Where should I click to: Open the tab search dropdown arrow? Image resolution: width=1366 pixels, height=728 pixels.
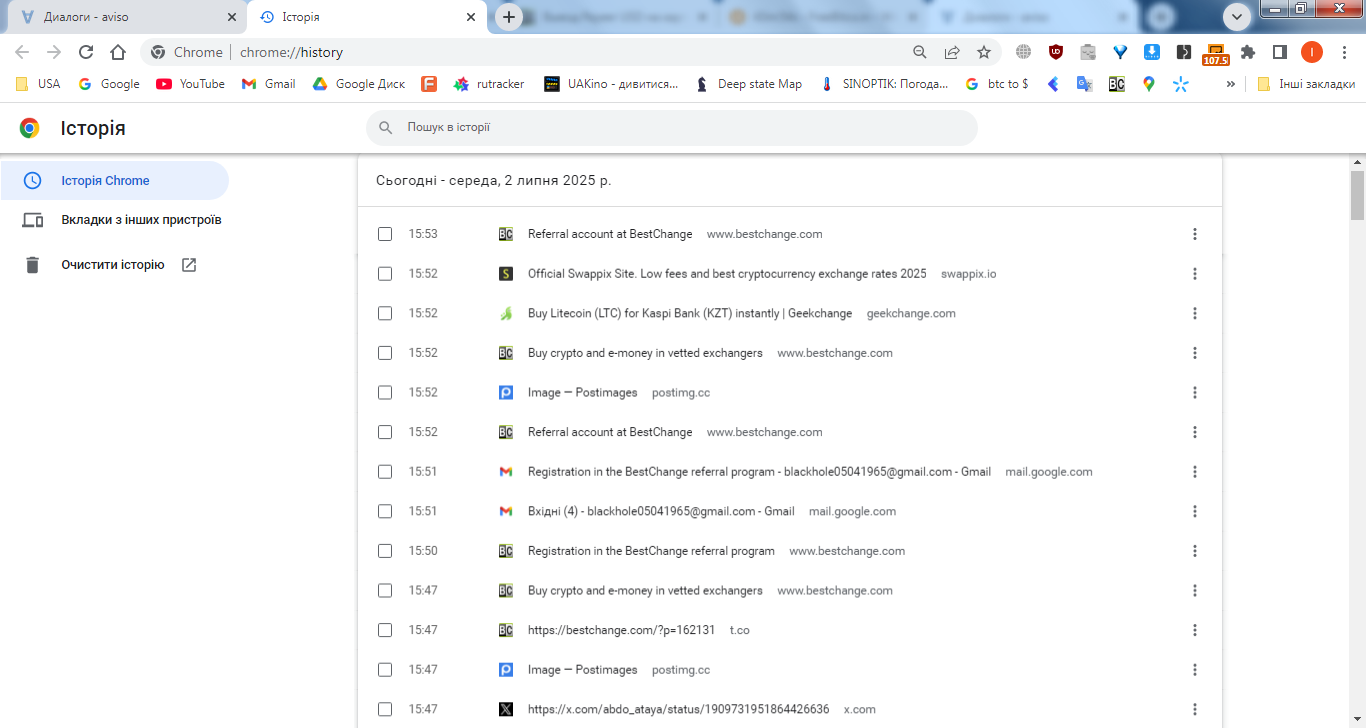pos(1237,16)
